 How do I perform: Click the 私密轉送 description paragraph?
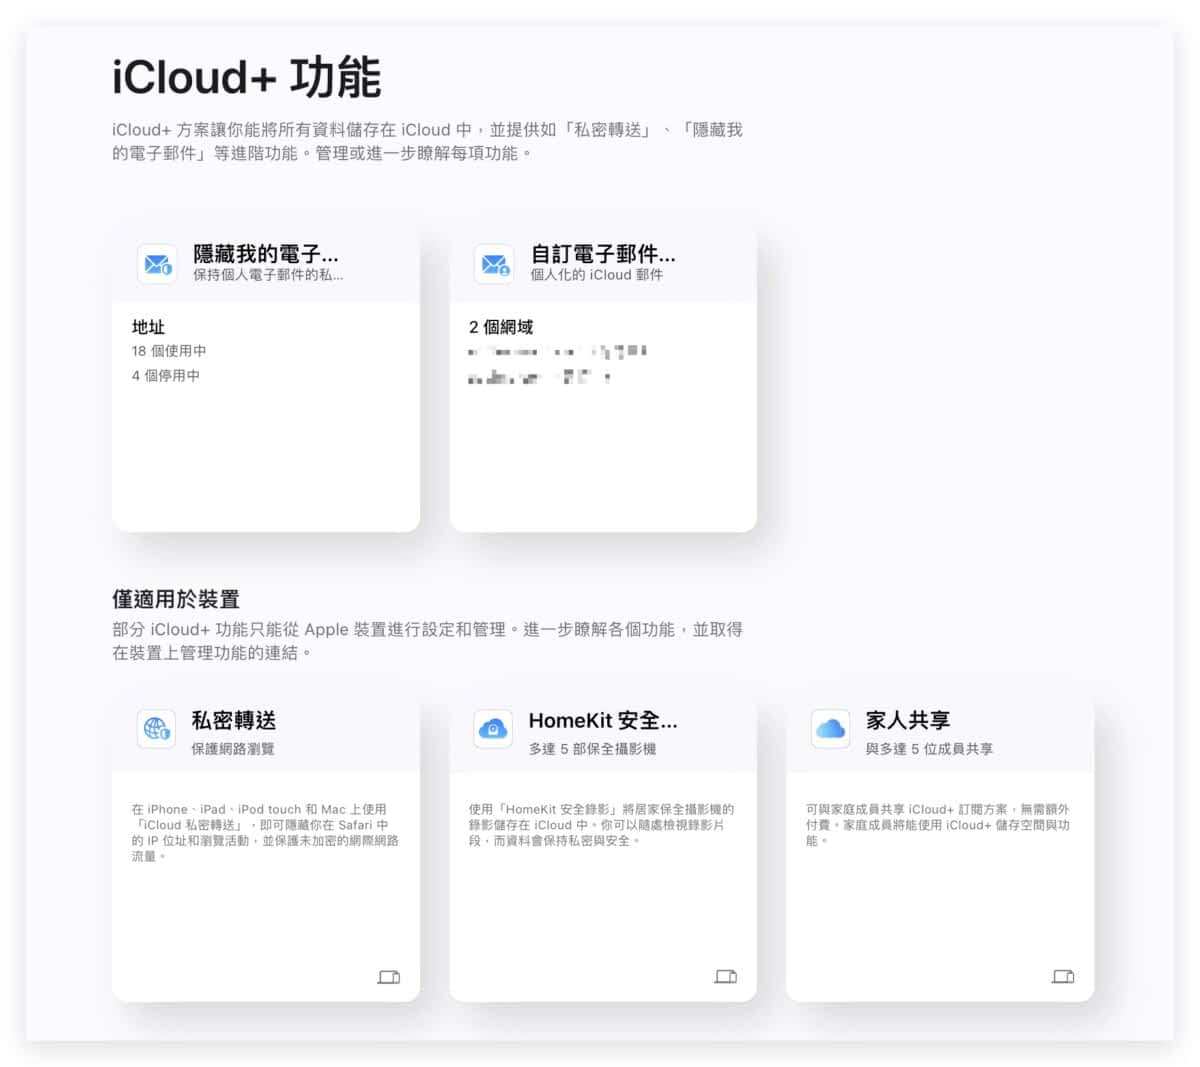(265, 833)
